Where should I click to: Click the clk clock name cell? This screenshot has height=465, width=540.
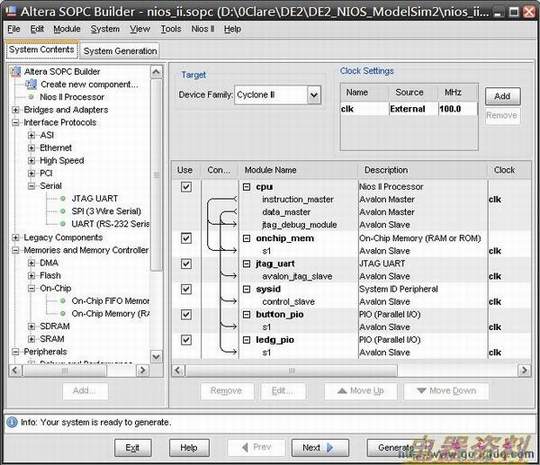pyautogui.click(x=364, y=109)
